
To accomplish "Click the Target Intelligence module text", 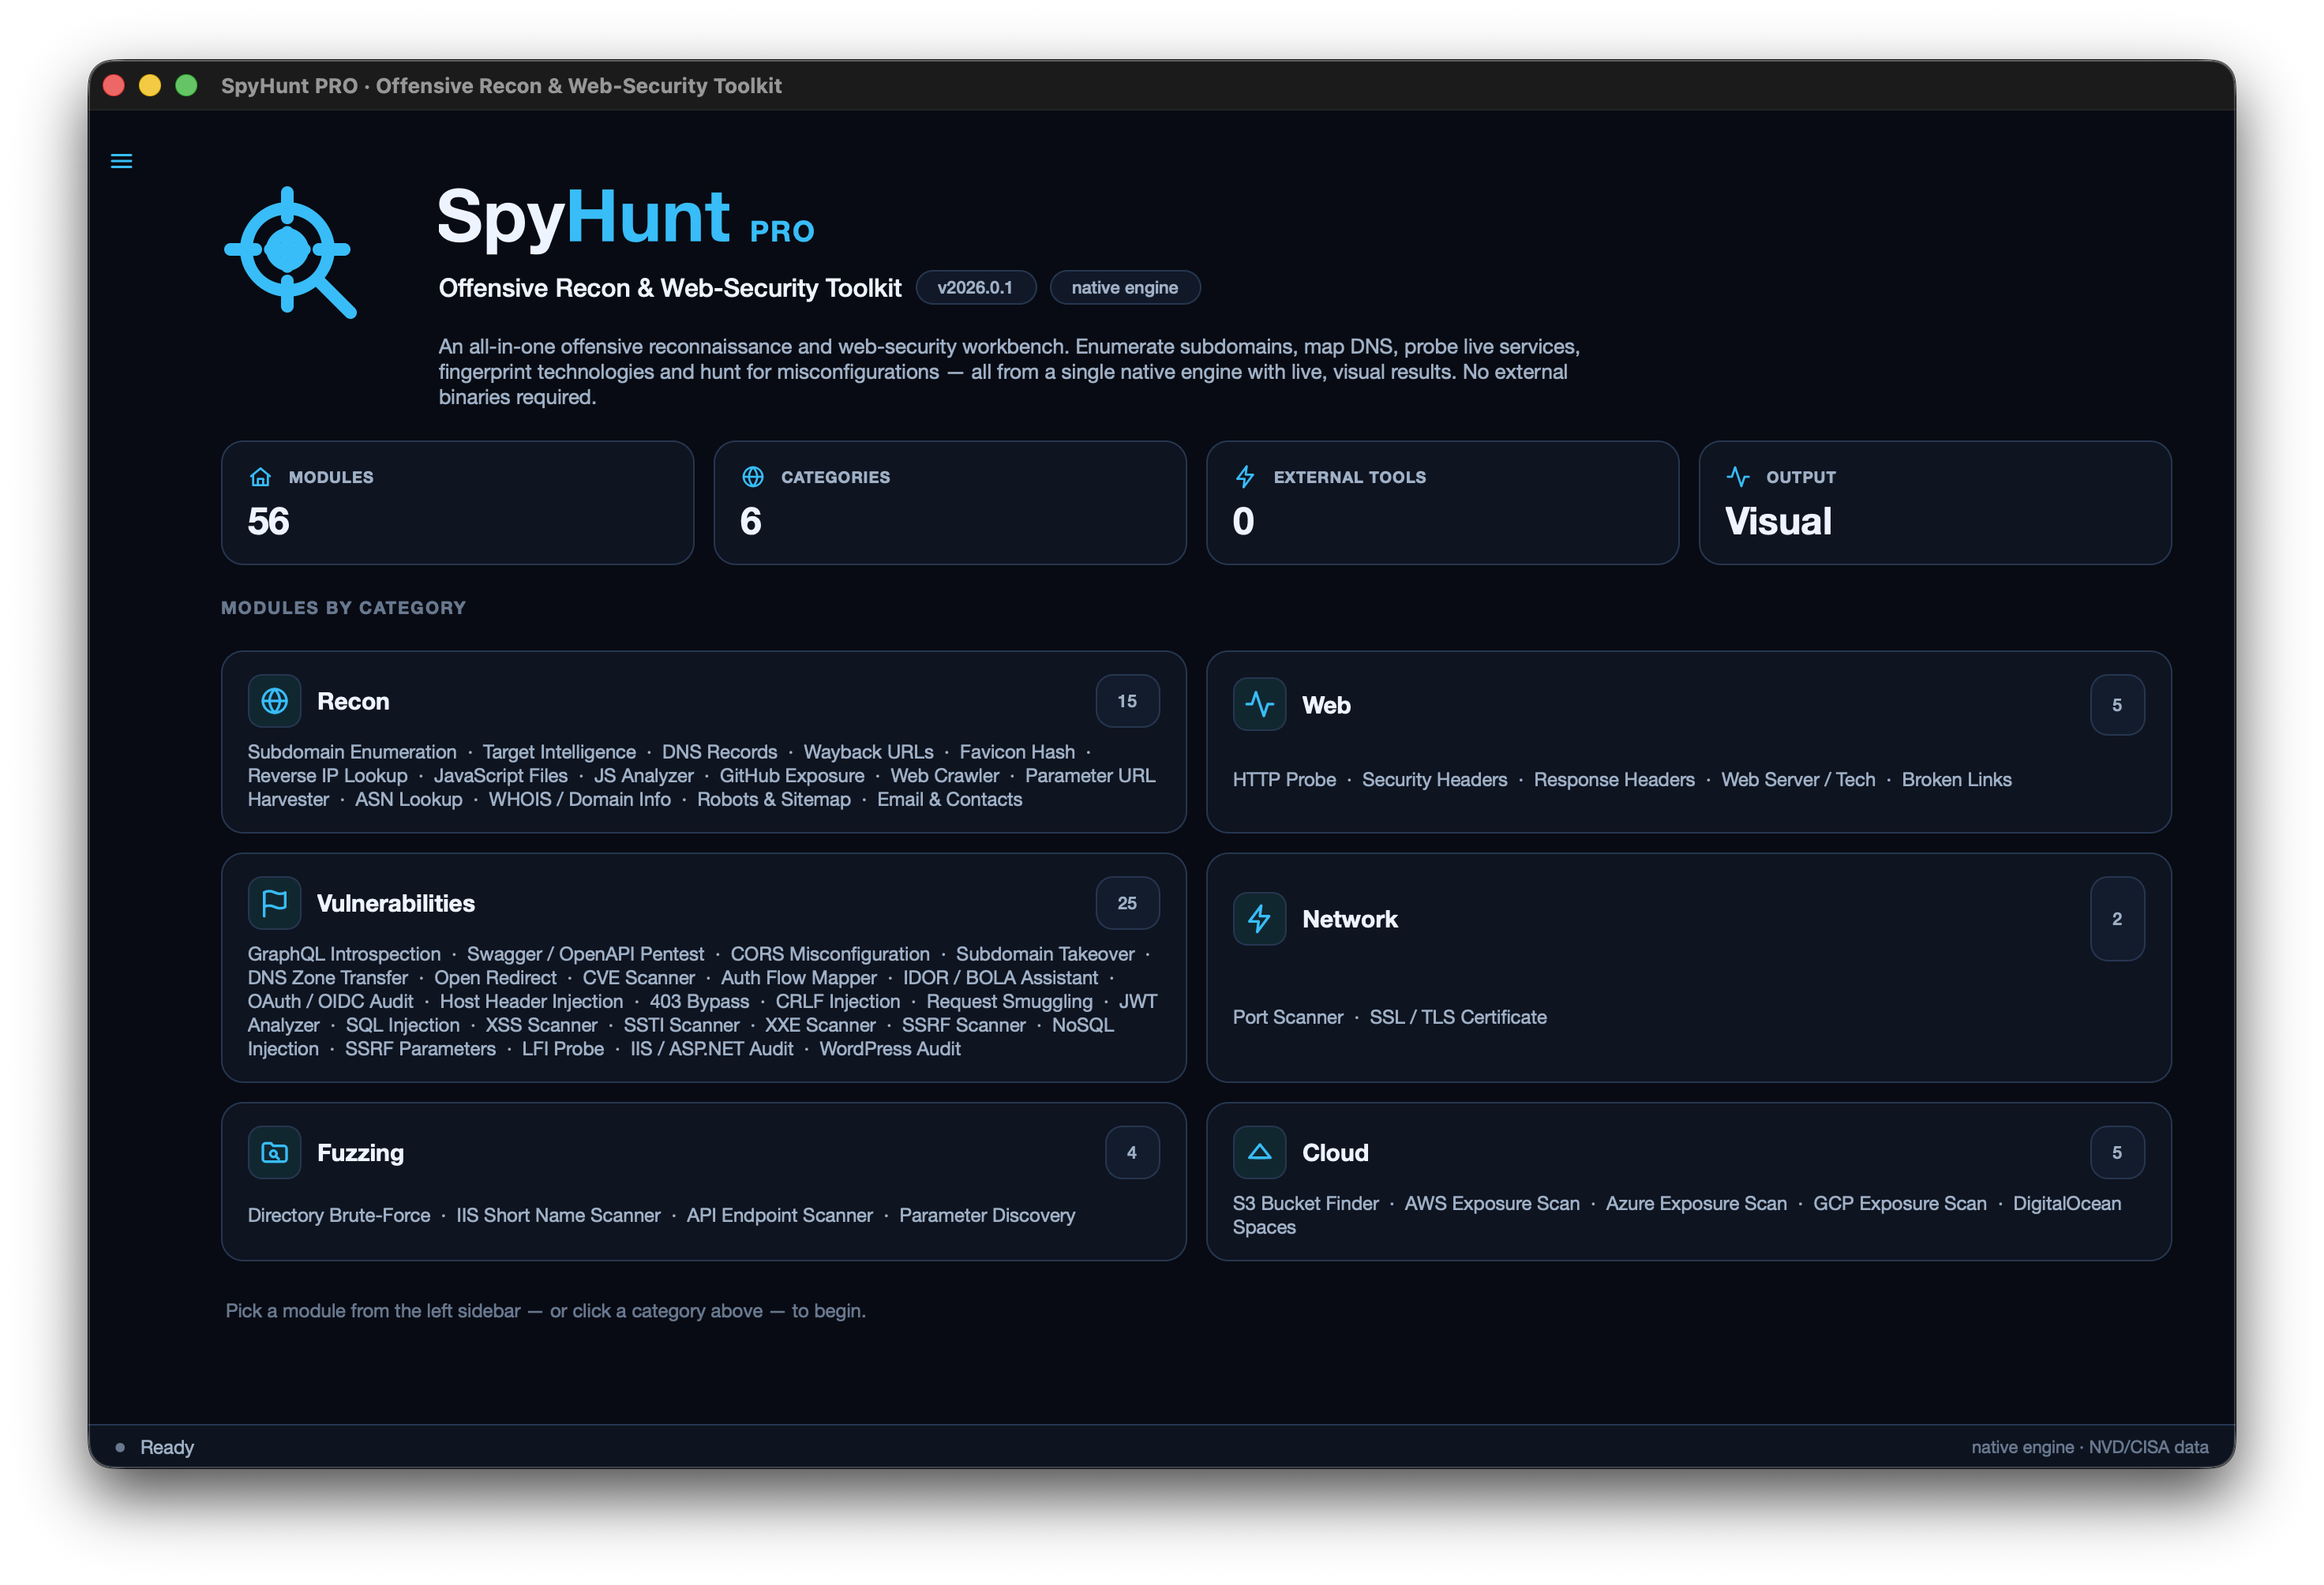I will [559, 752].
